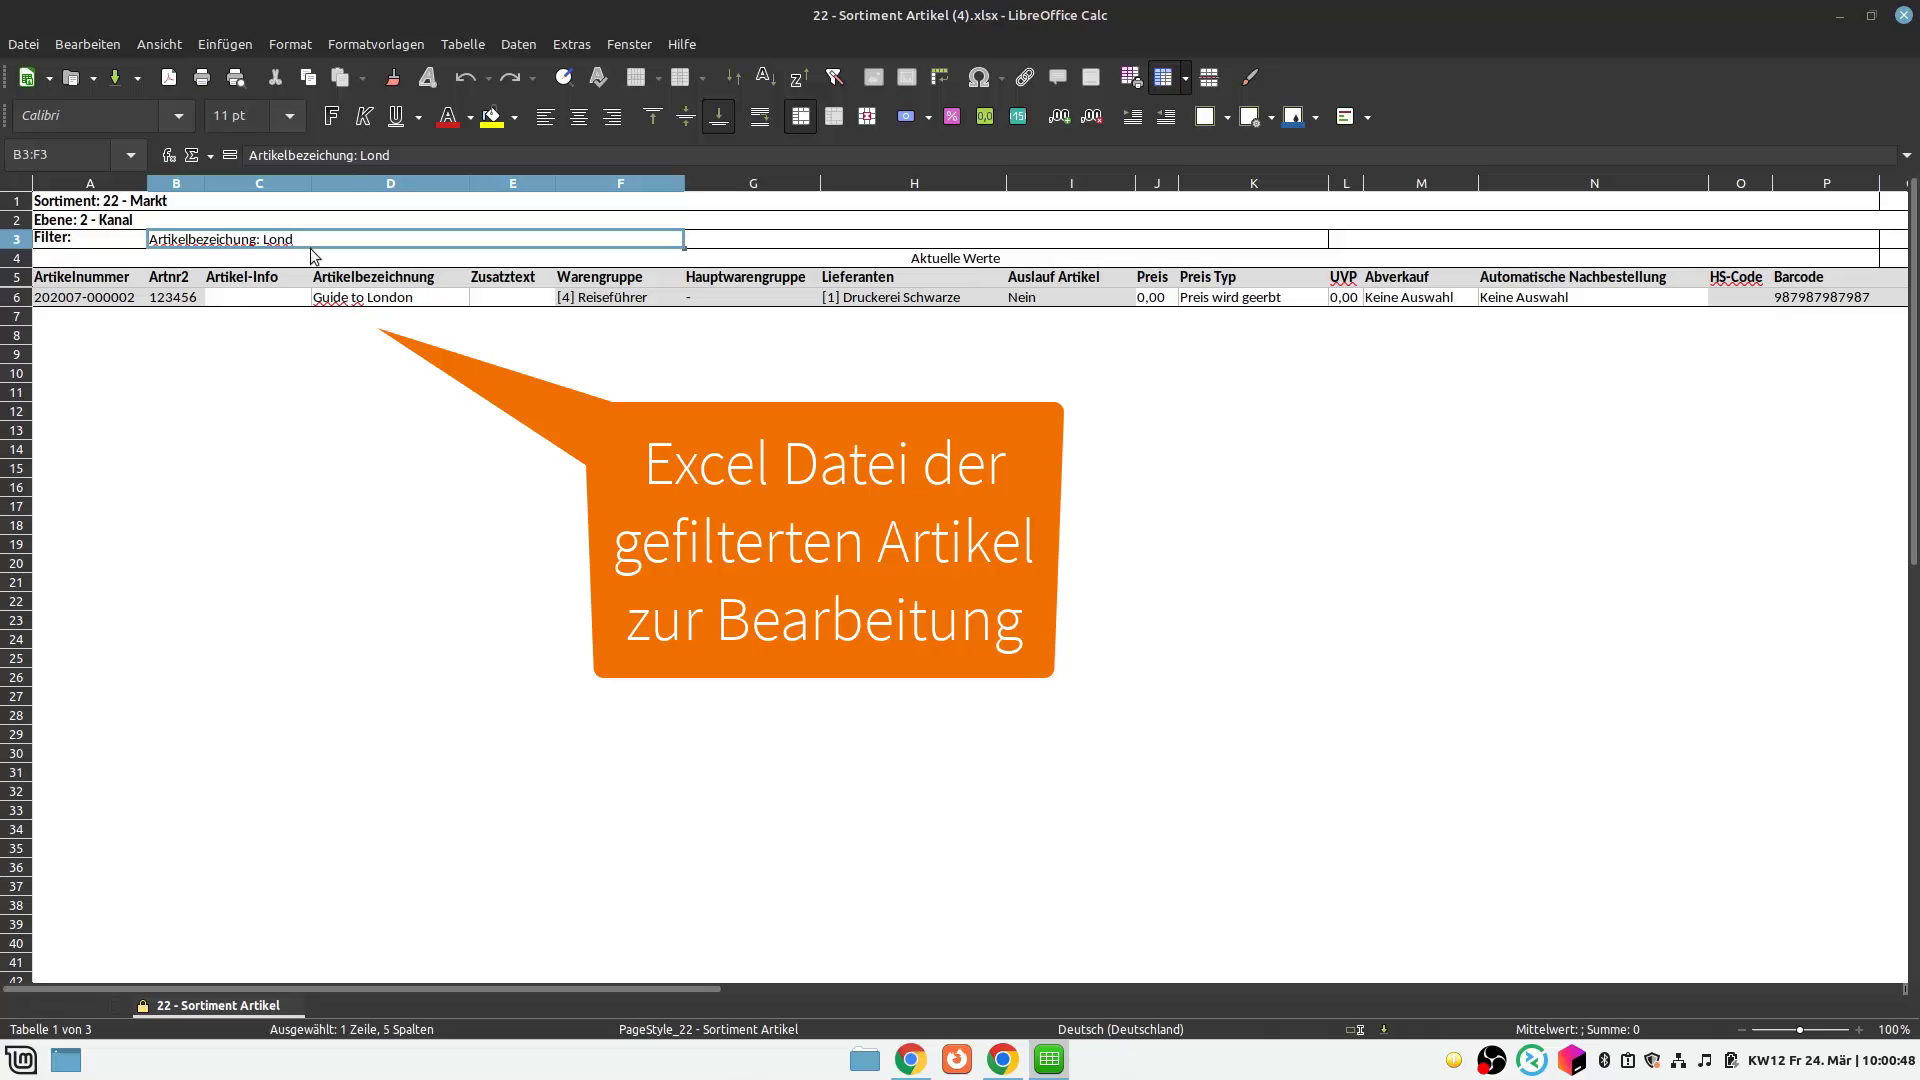The image size is (1920, 1080).
Task: Undo the last action
Action: (x=465, y=78)
